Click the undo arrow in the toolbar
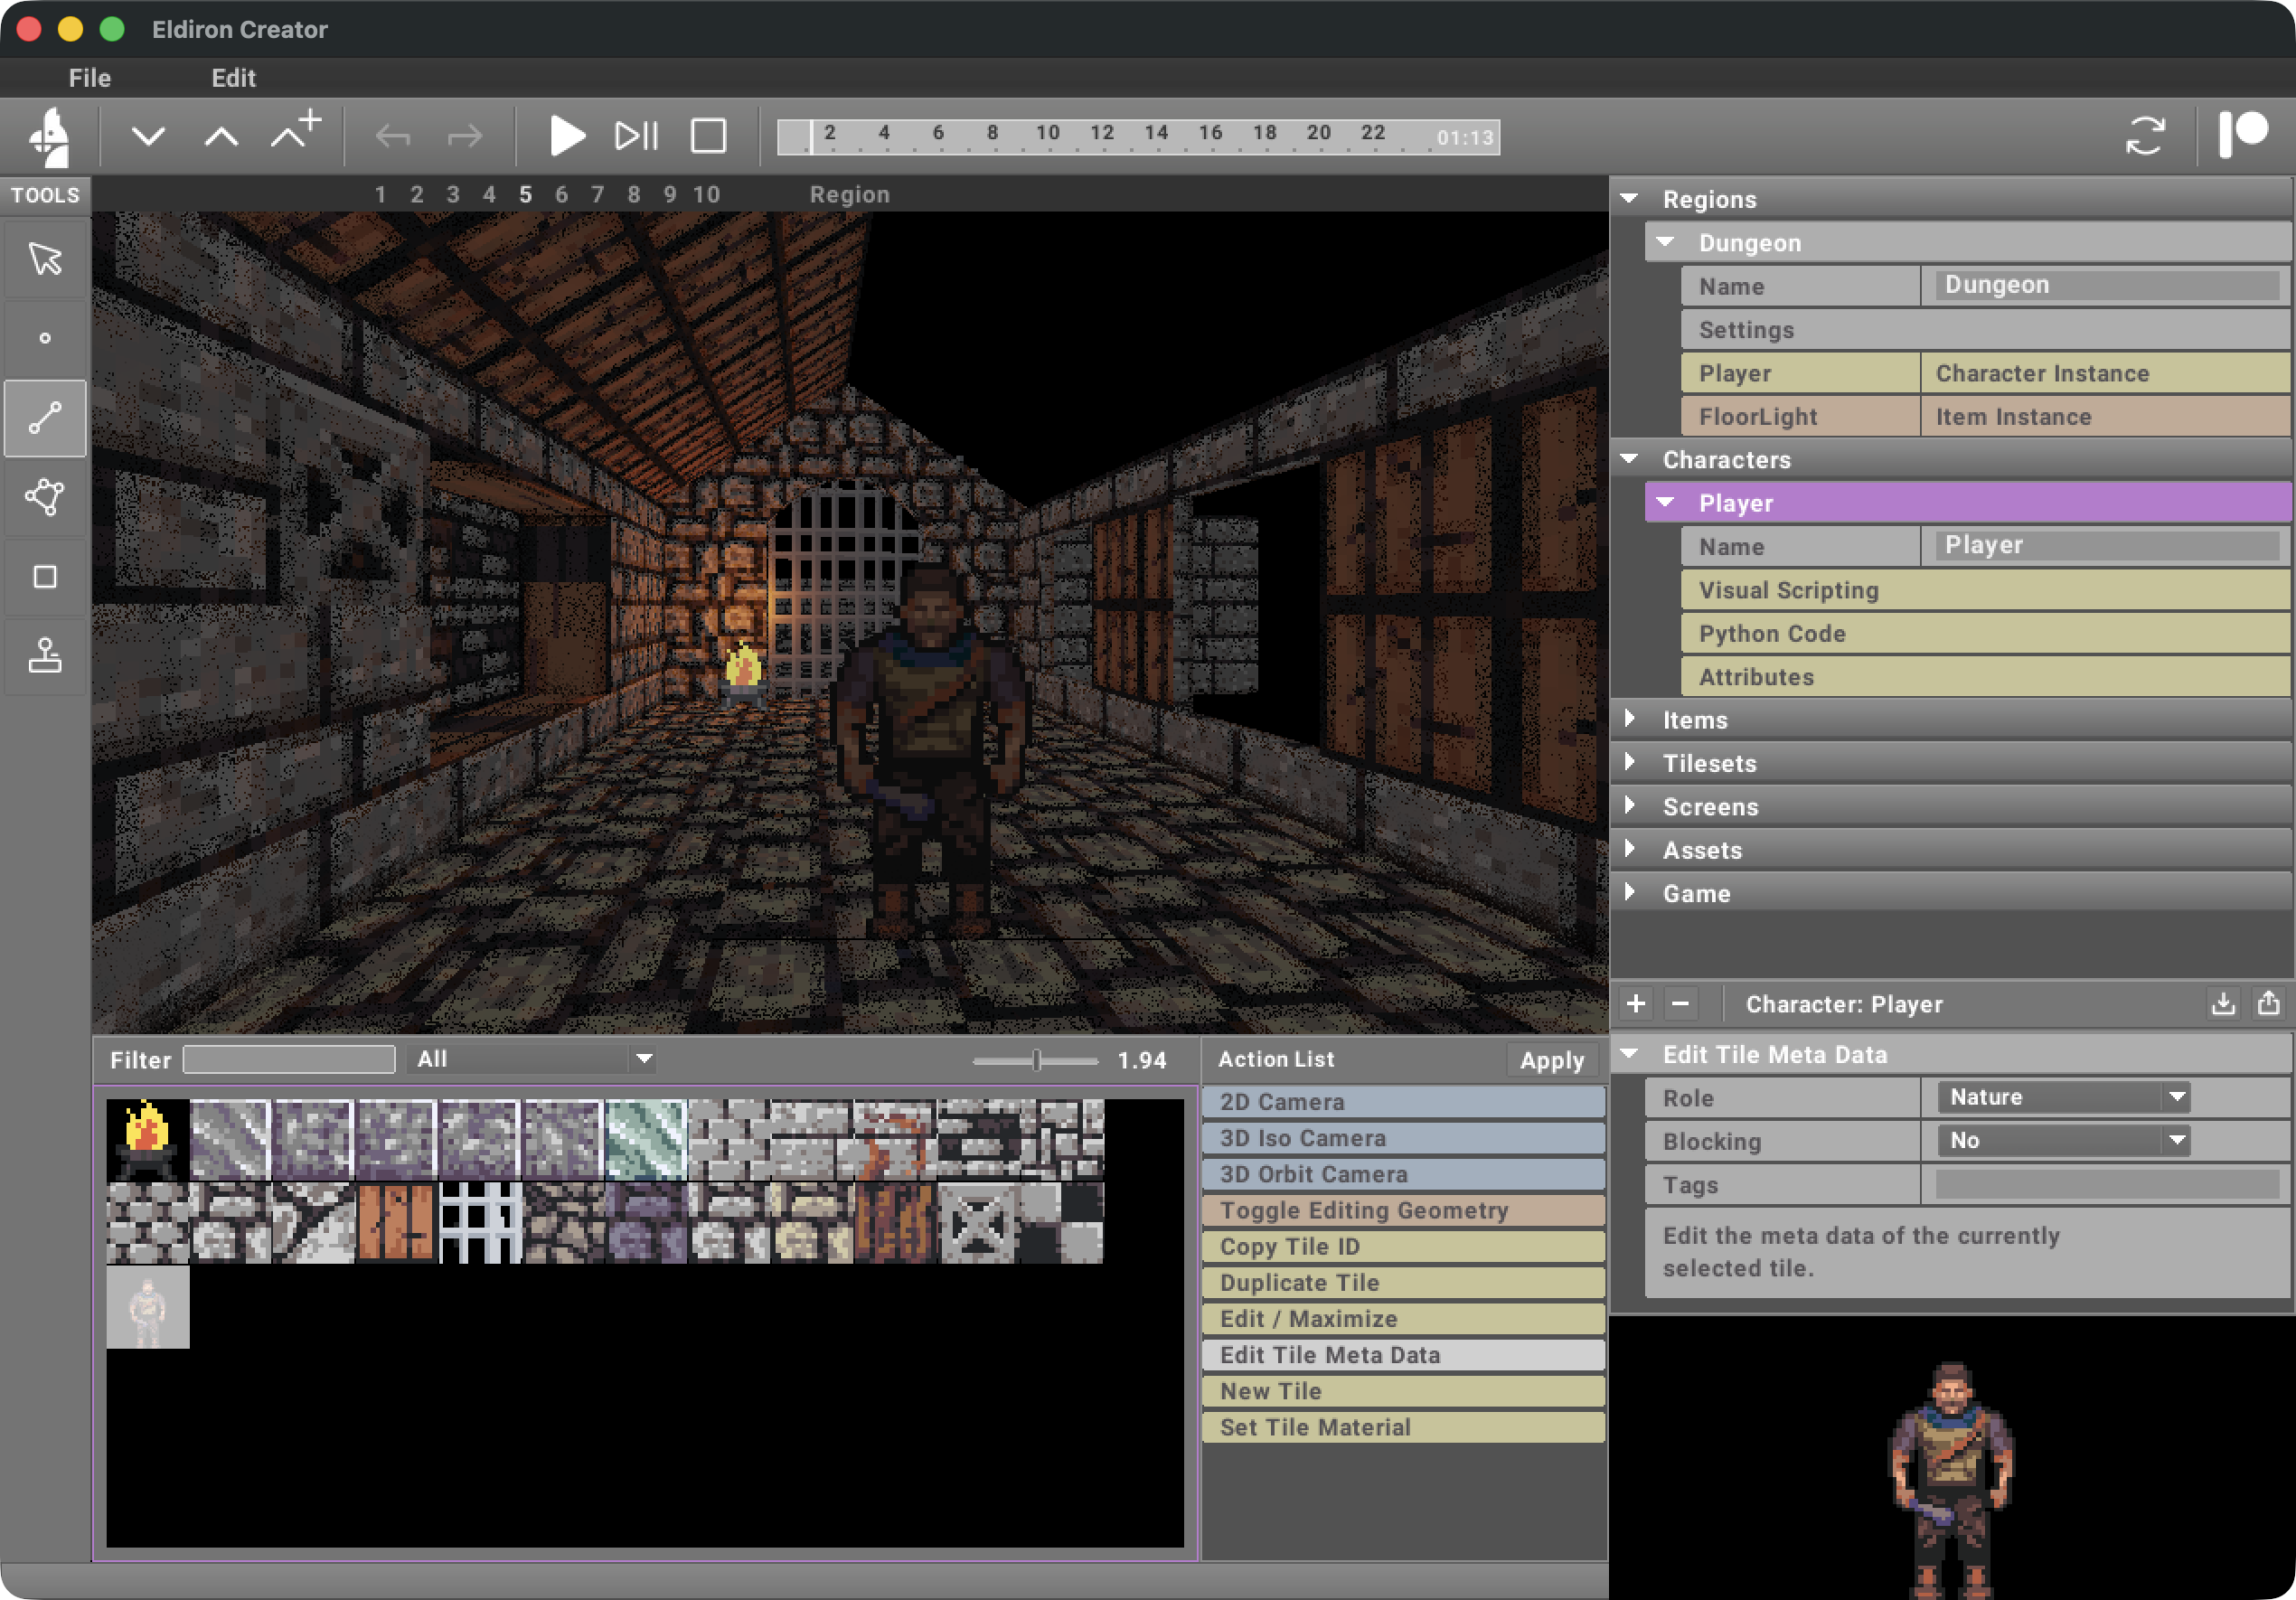 [393, 136]
